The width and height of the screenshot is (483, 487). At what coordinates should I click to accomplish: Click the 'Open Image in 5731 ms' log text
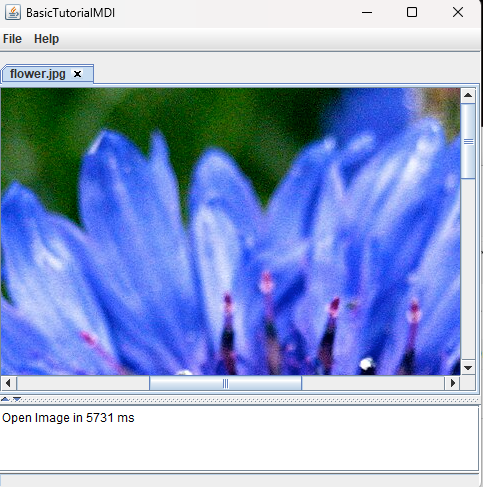(68, 418)
